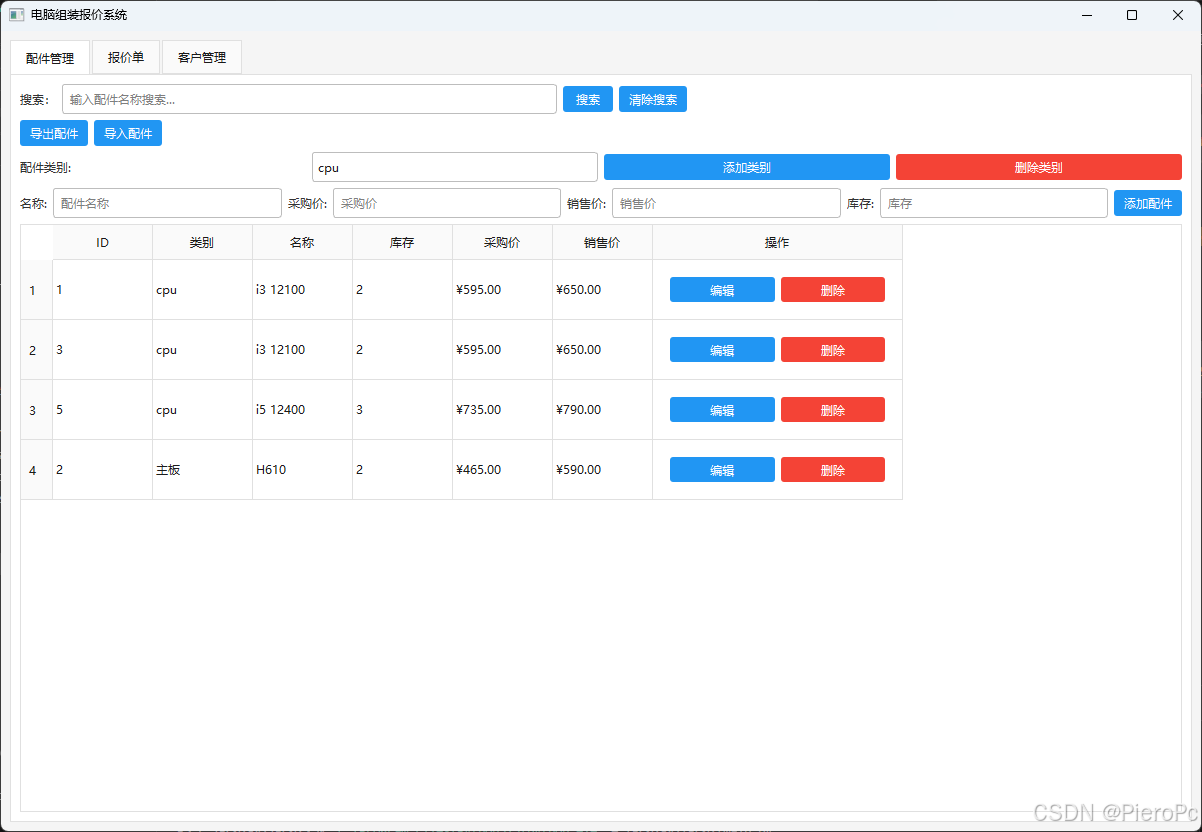The height and width of the screenshot is (832, 1202).
Task: Click the 名称 column header
Action: (x=302, y=243)
